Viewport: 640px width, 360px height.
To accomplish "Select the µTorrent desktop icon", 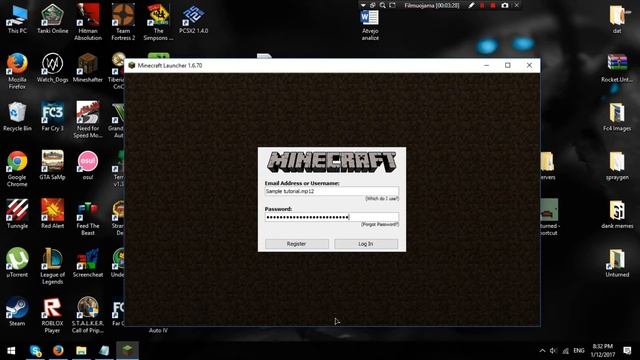I will coord(17,263).
